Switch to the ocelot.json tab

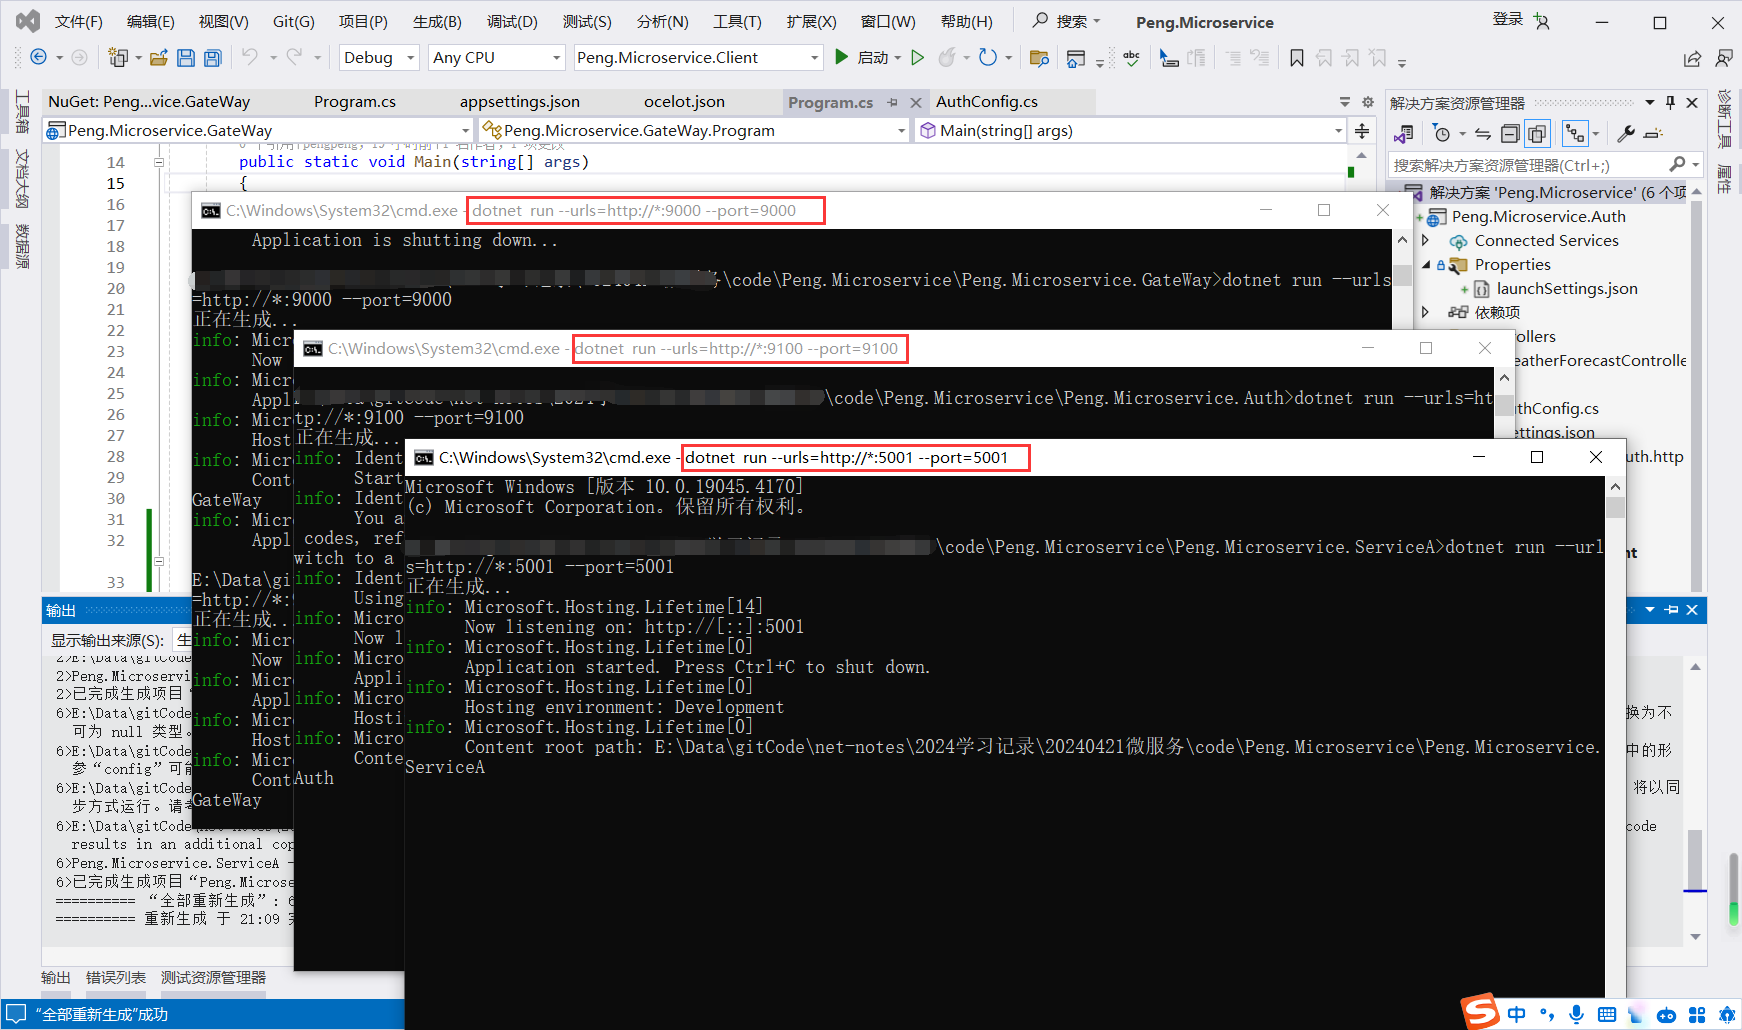tap(684, 102)
